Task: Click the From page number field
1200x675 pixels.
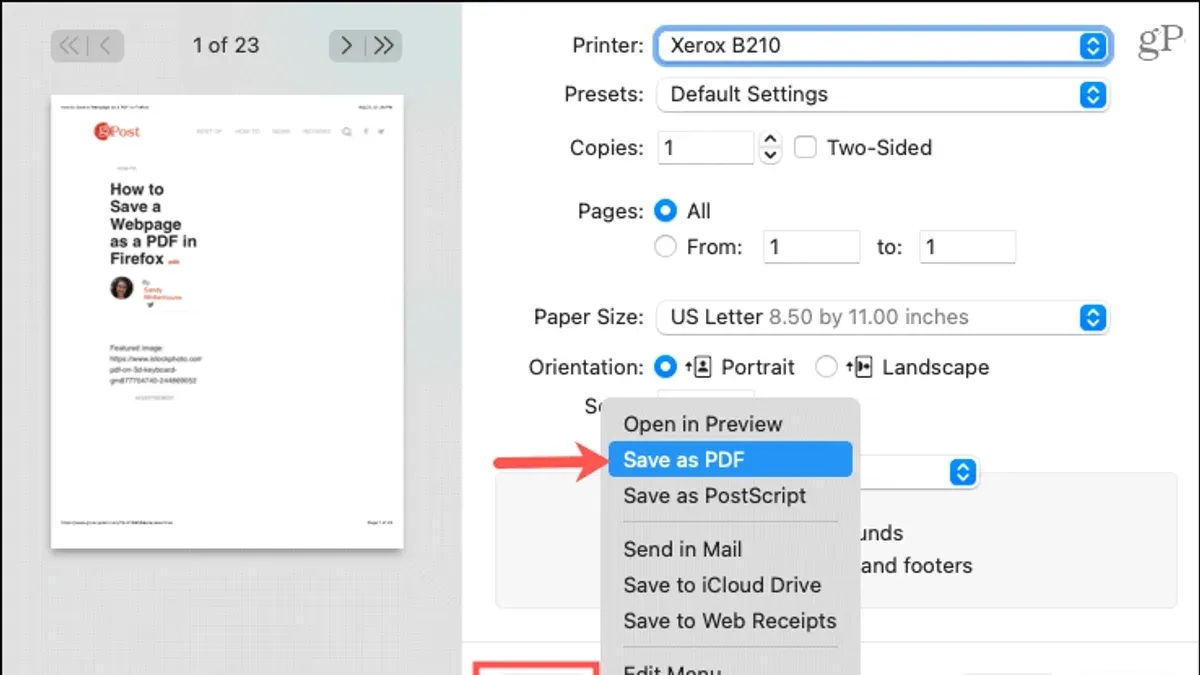Action: point(812,246)
